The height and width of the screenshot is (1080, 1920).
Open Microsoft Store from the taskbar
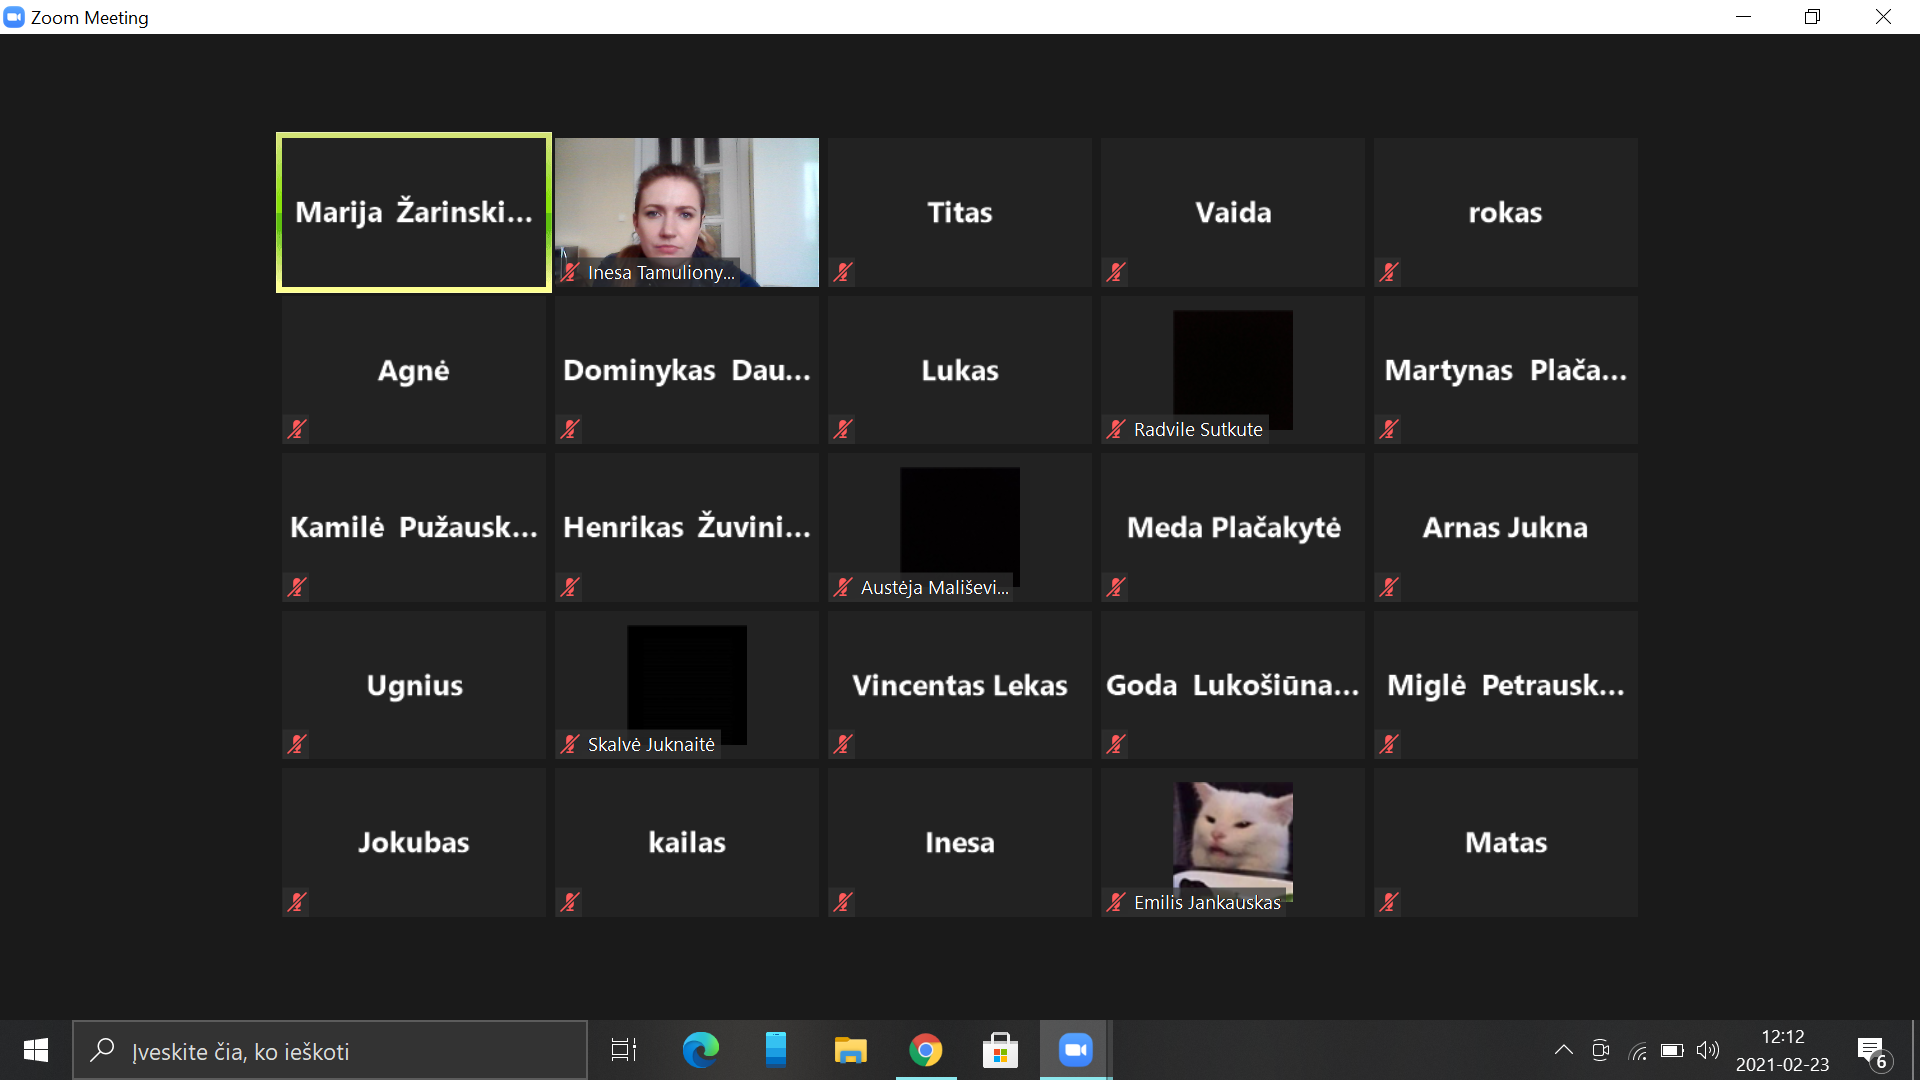1000,1050
